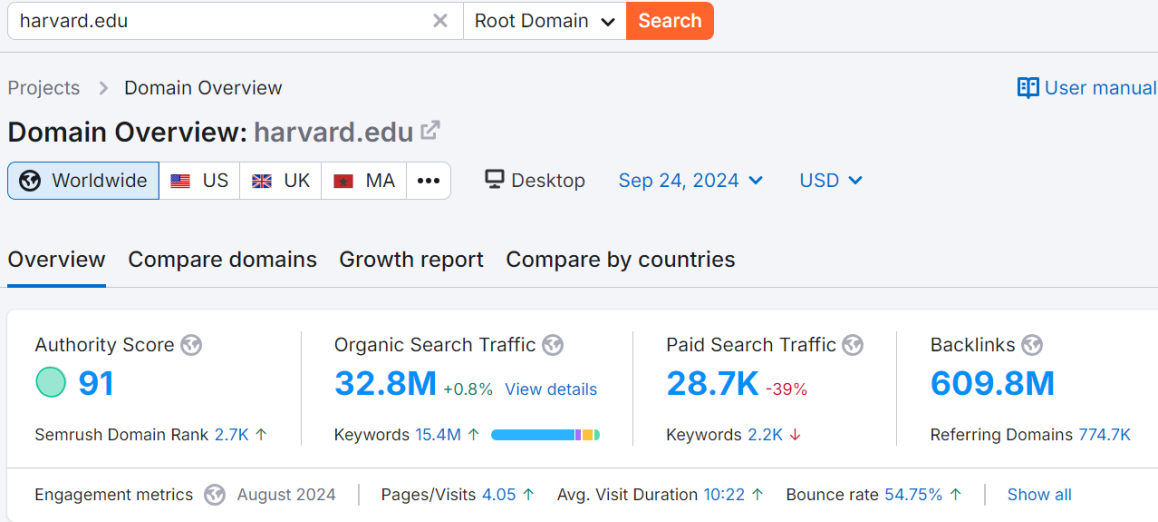Switch database to MA

pos(364,181)
